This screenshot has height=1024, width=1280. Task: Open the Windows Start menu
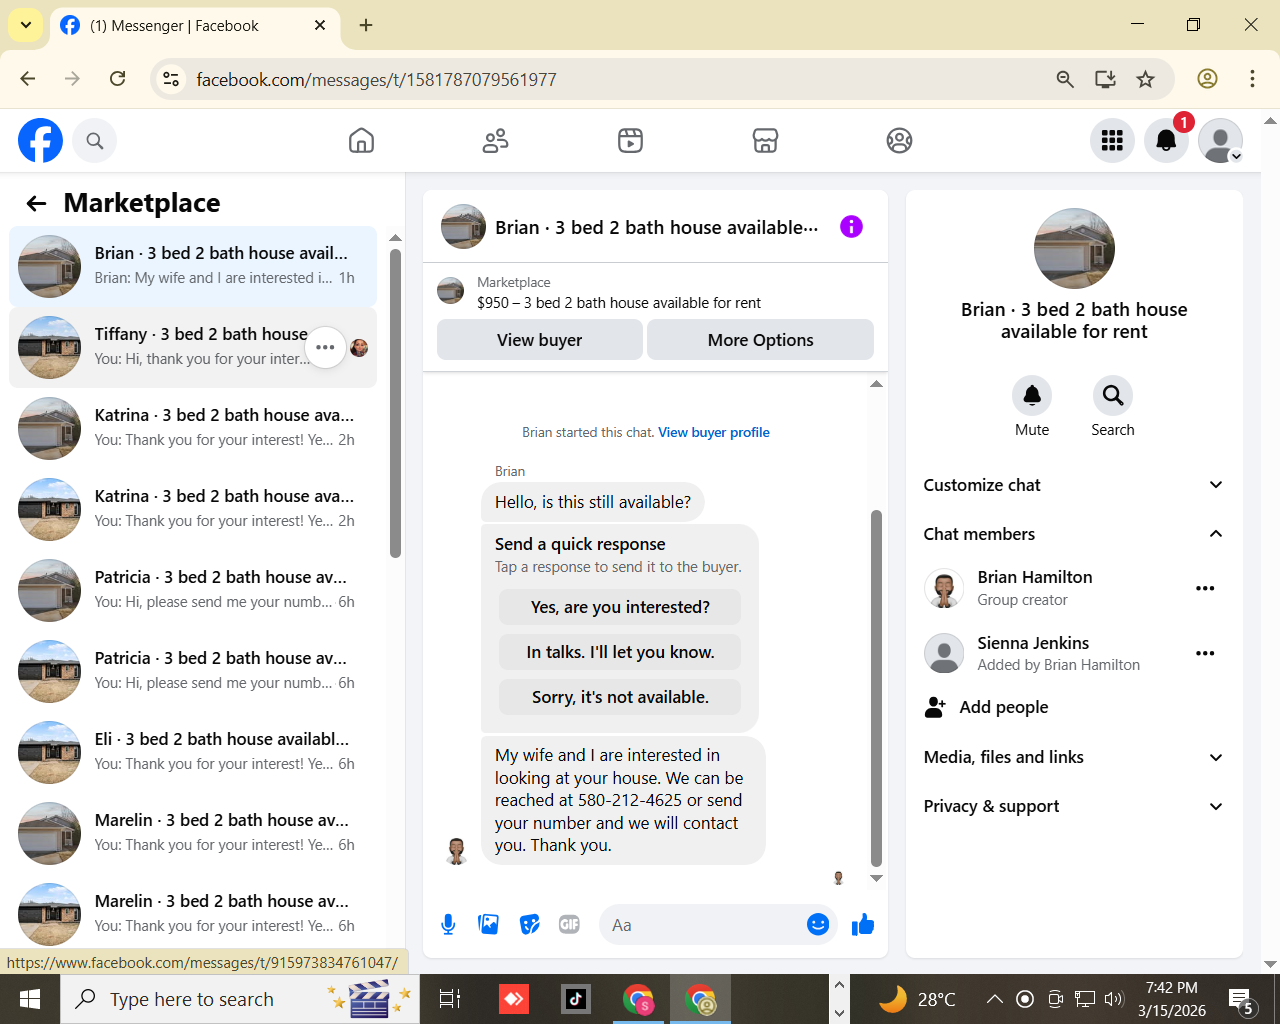(x=30, y=999)
